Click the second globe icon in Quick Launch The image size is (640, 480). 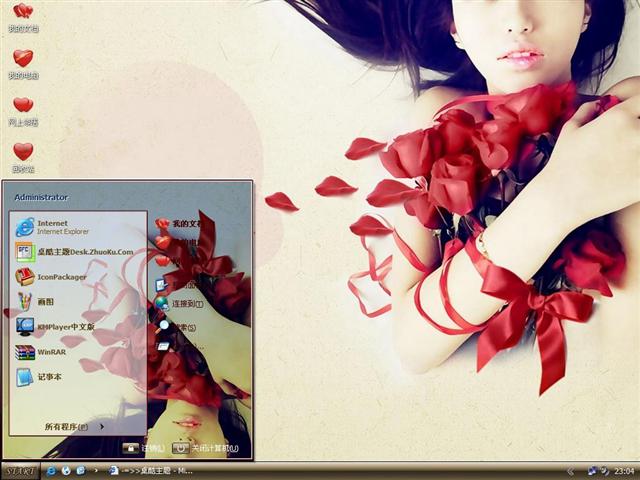tap(66, 471)
